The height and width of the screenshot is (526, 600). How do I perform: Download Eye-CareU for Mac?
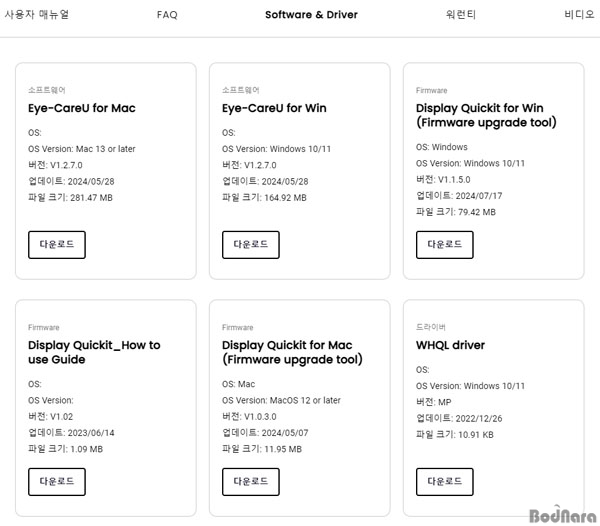pos(57,245)
